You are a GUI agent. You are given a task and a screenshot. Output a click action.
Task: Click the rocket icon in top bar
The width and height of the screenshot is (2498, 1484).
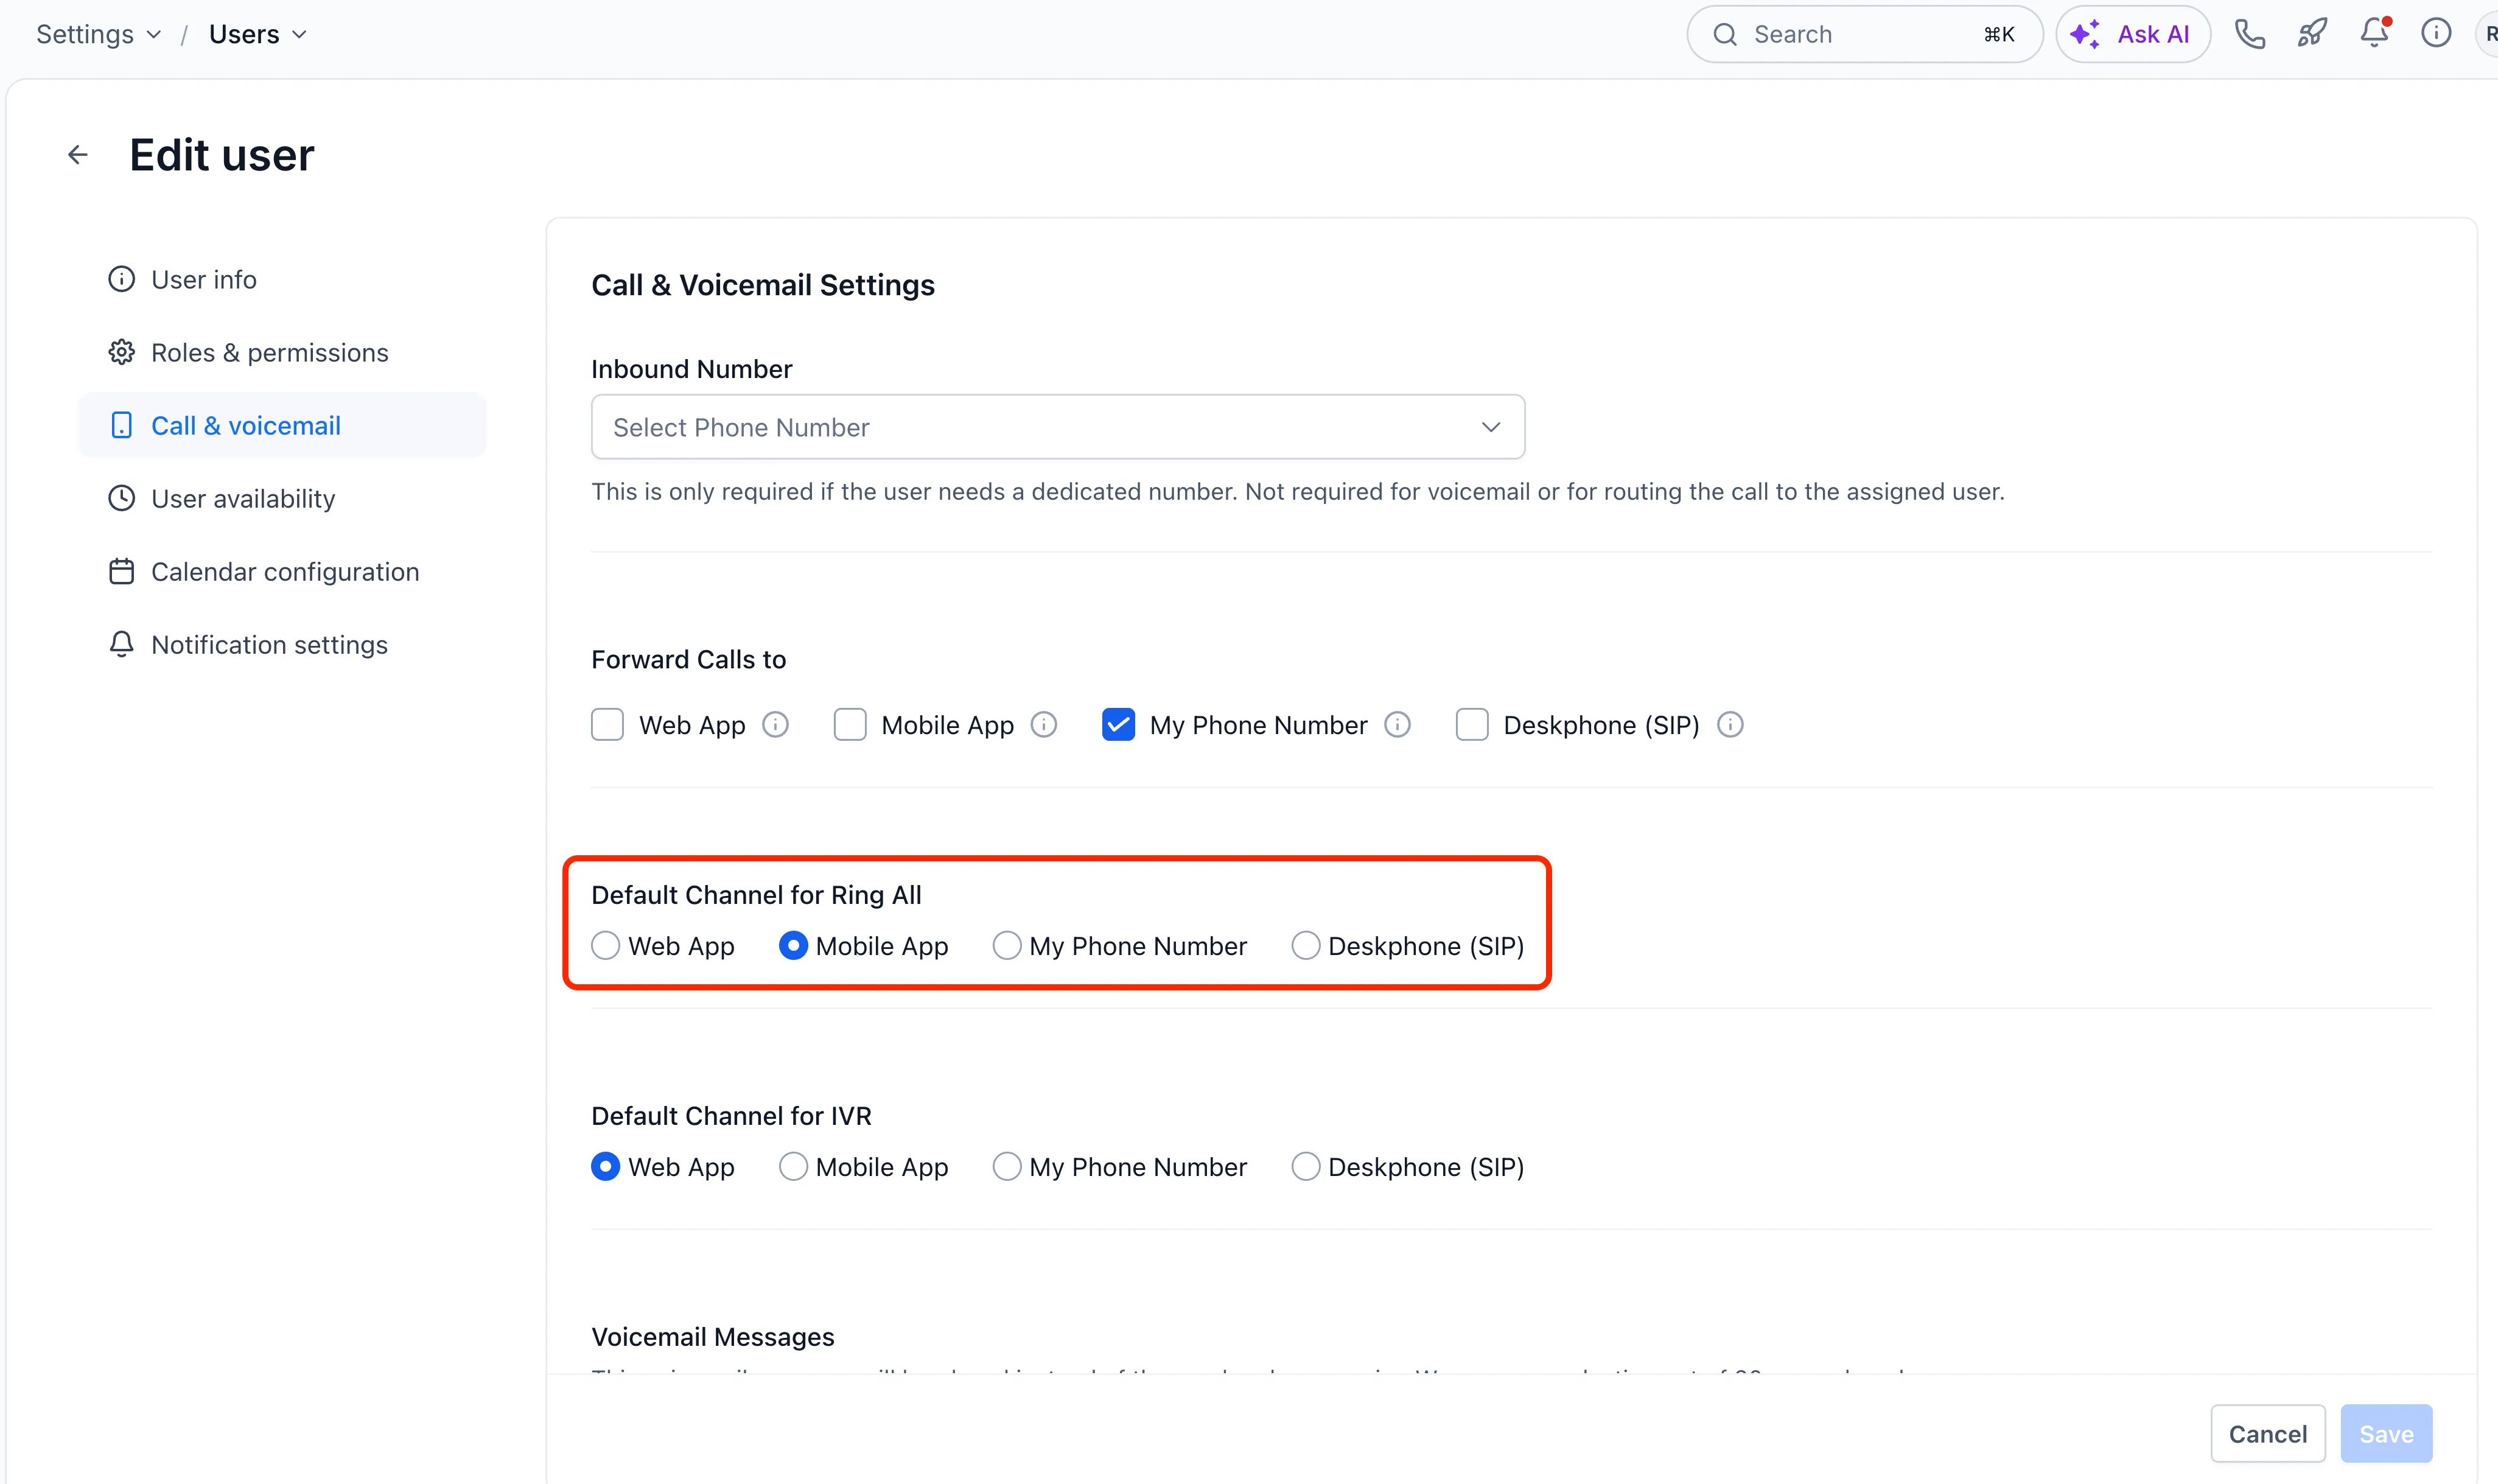[2312, 34]
